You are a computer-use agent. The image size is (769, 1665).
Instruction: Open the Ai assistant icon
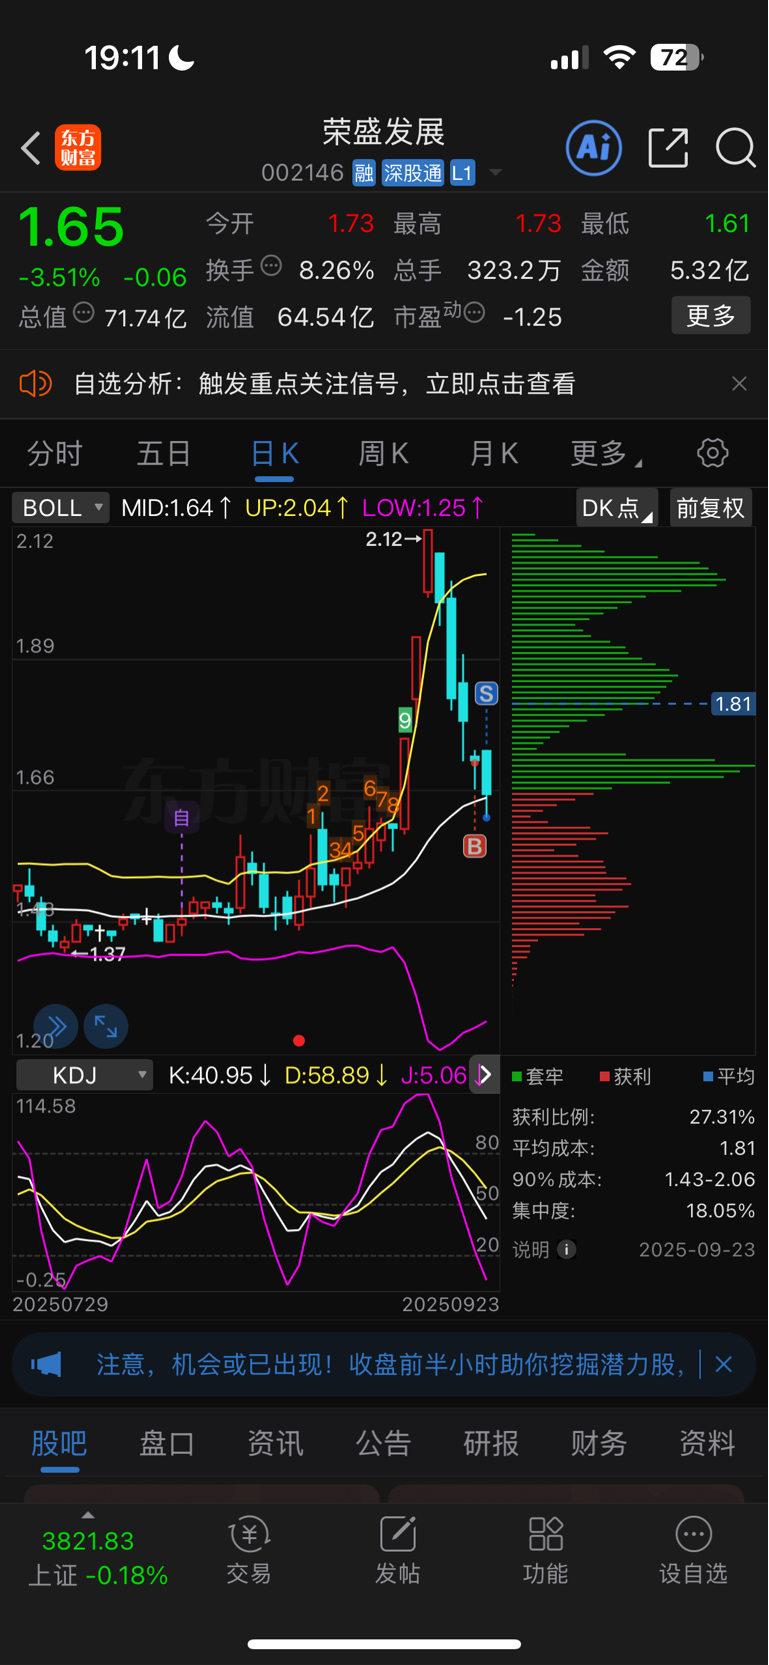pyautogui.click(x=594, y=148)
